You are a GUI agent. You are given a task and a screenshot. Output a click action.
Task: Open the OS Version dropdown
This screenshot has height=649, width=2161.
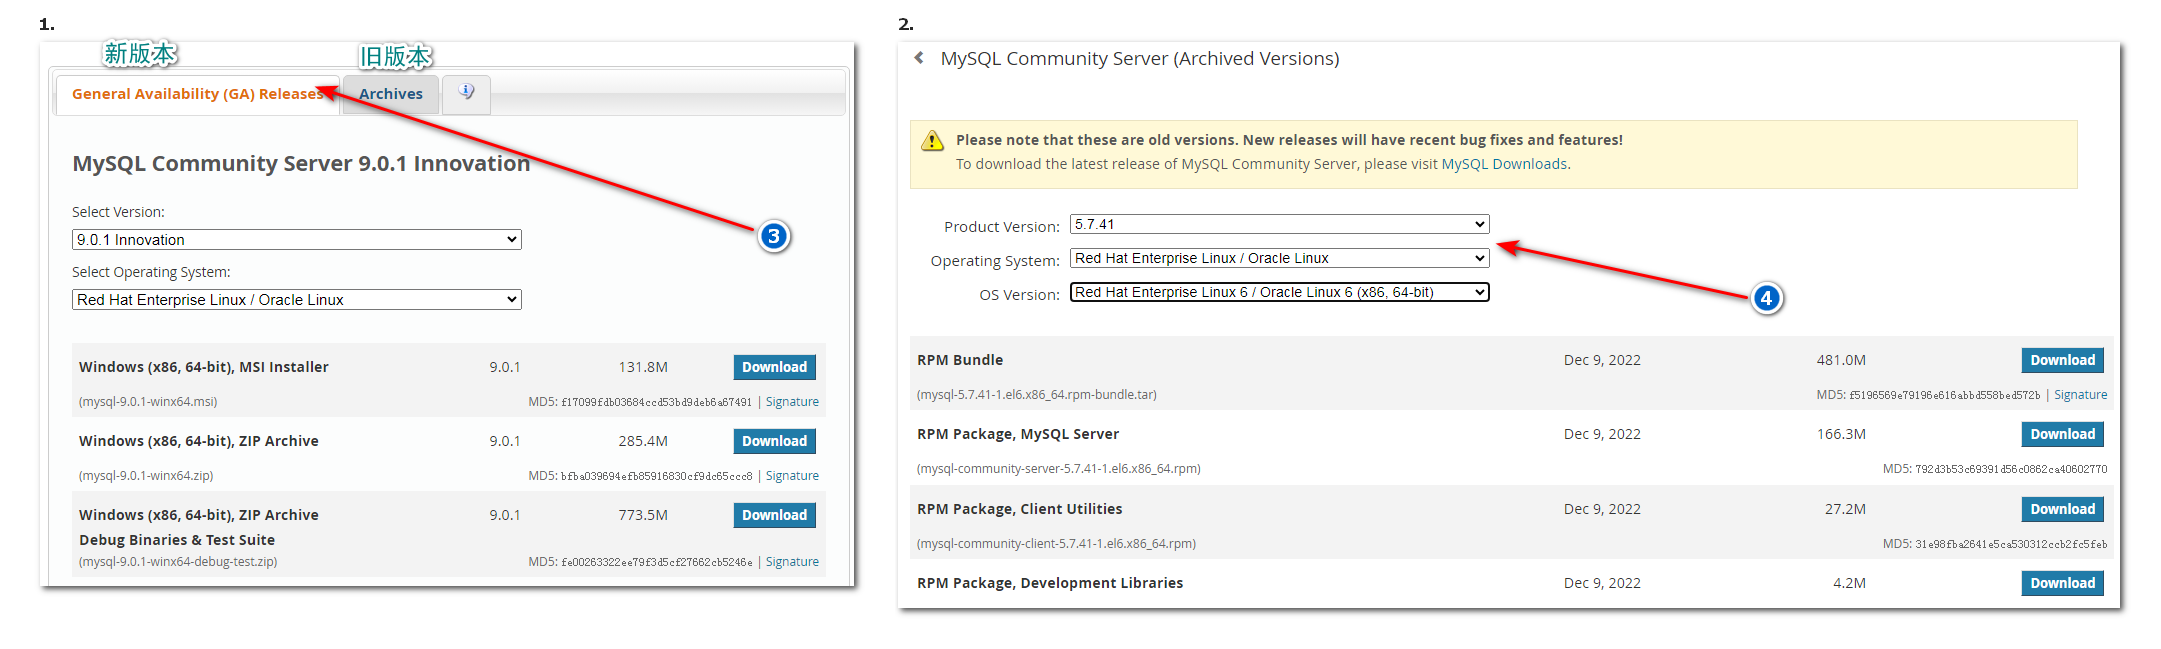coord(1280,292)
